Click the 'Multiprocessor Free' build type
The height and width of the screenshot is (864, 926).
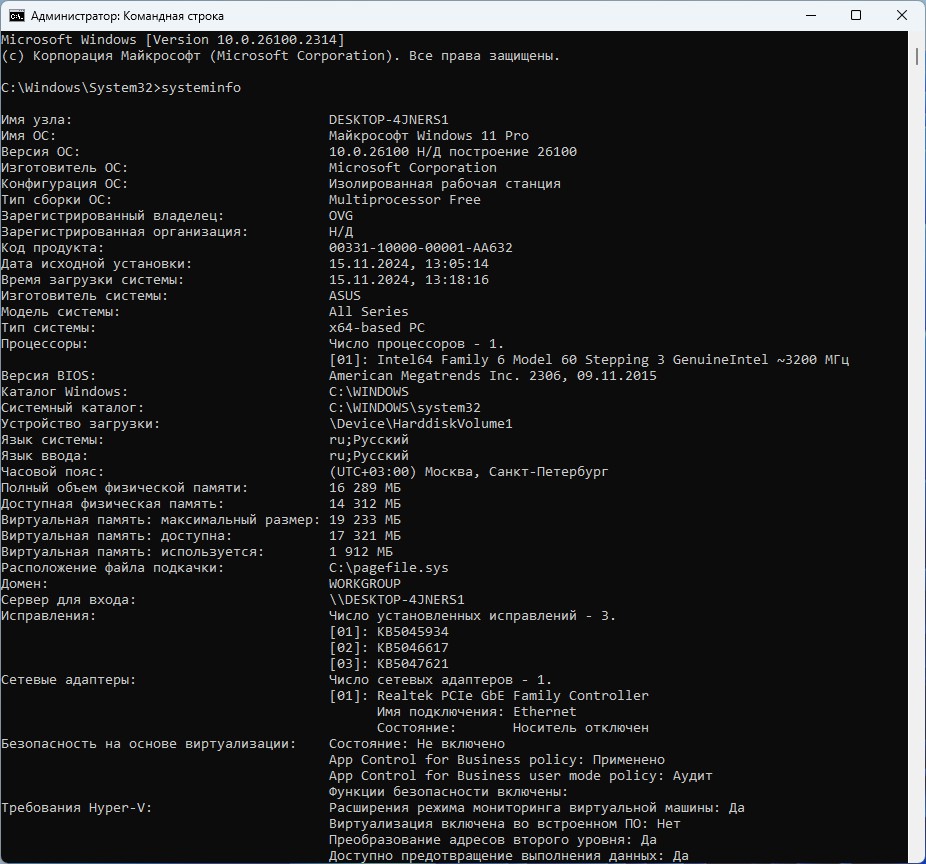point(405,199)
